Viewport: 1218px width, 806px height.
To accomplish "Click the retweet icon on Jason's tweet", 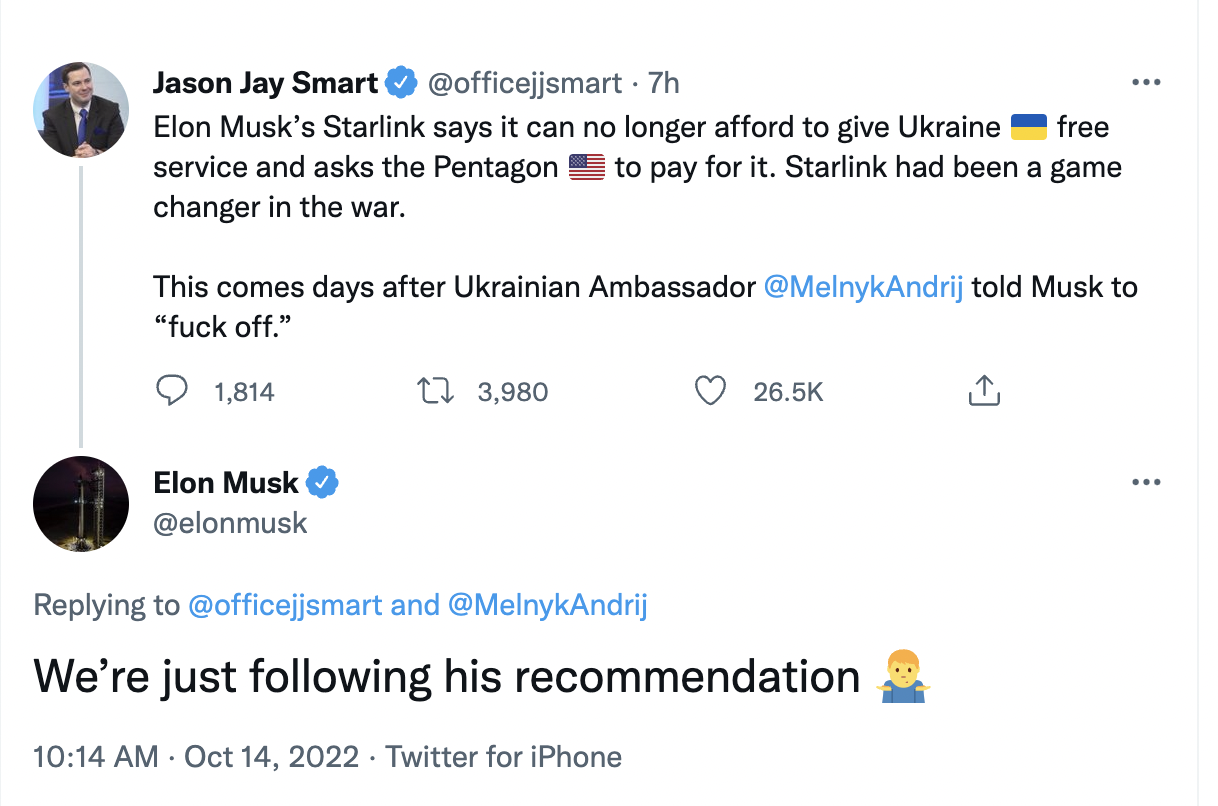I will click(x=435, y=391).
